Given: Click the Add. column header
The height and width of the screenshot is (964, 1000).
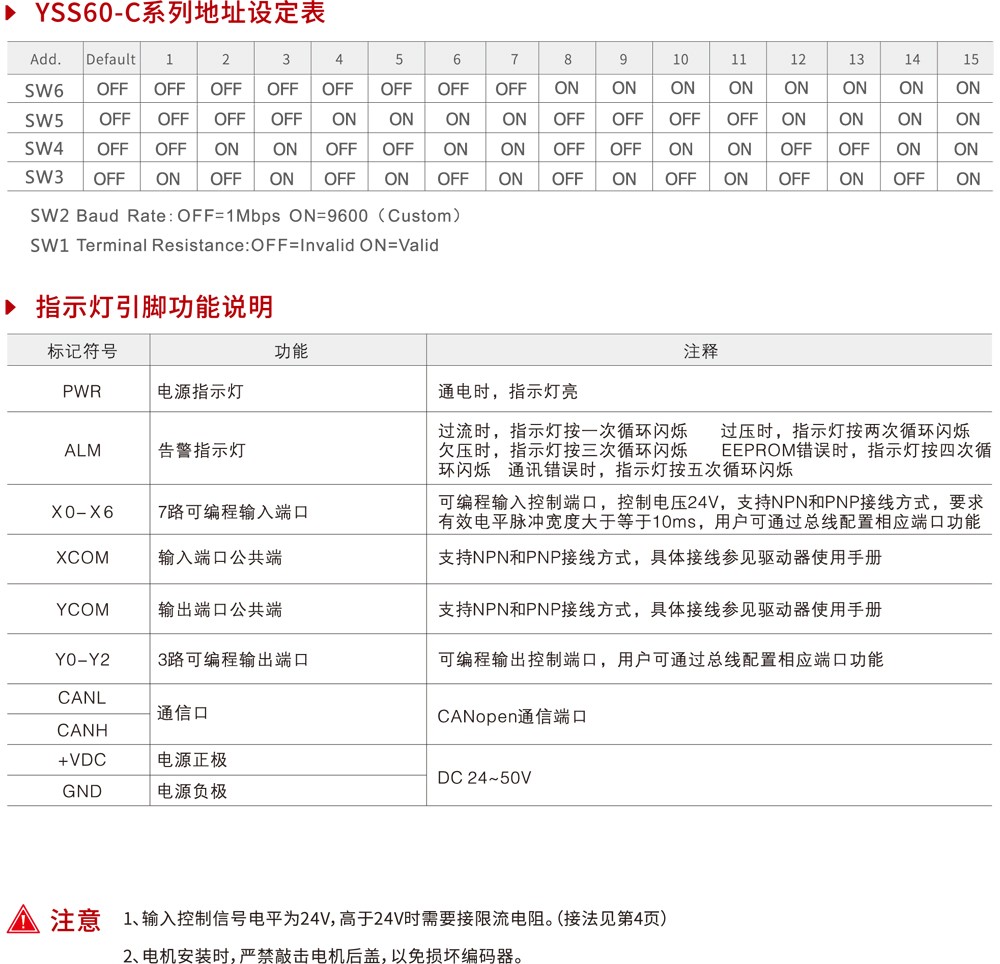Looking at the screenshot, I should [45, 59].
